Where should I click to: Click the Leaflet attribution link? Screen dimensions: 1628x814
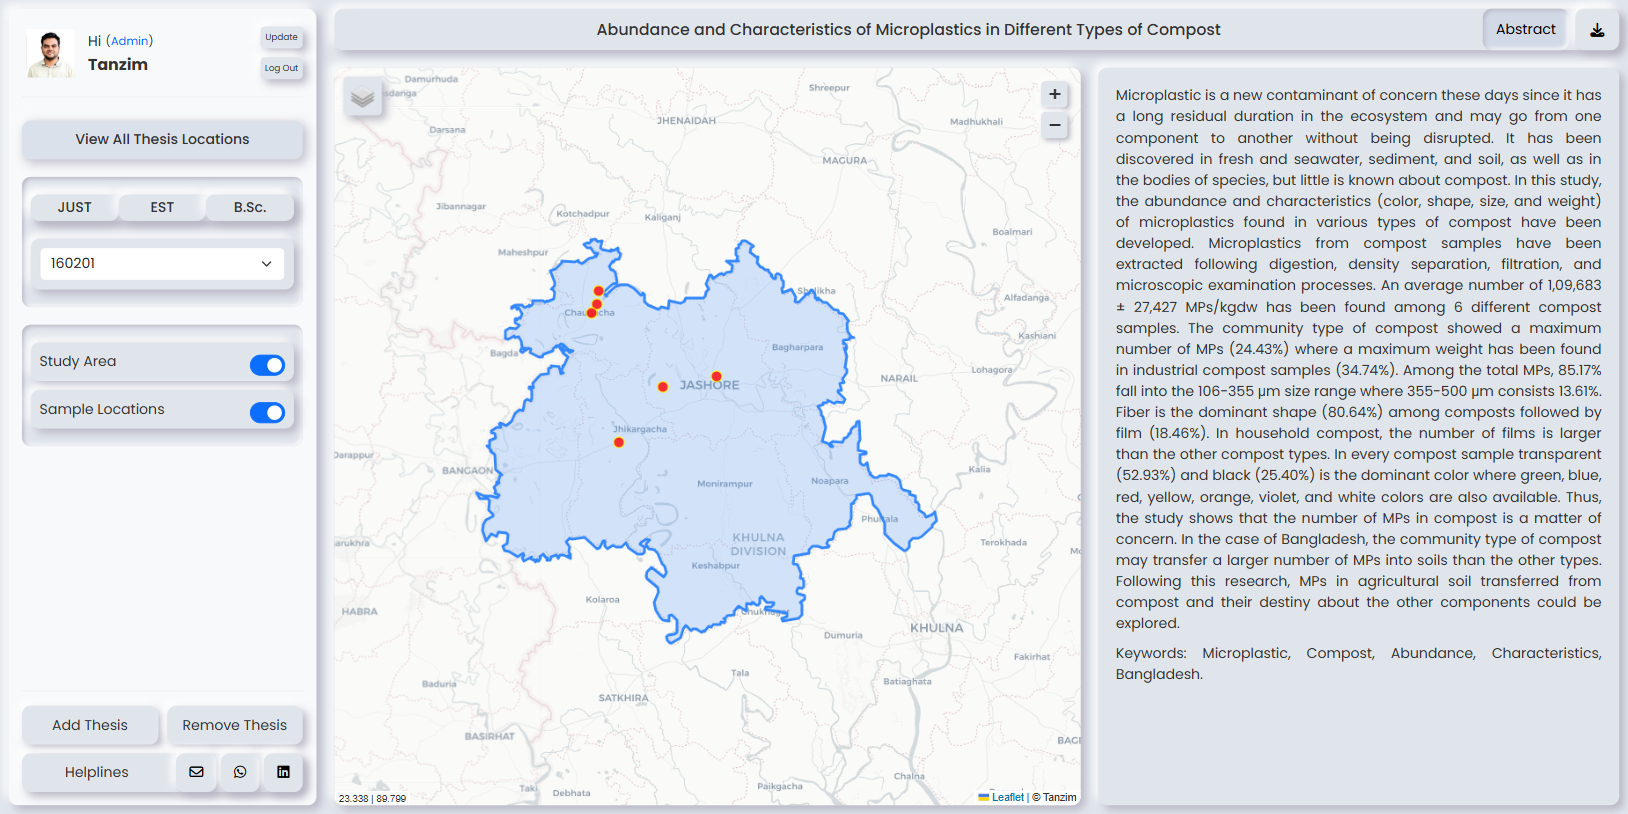(1007, 797)
